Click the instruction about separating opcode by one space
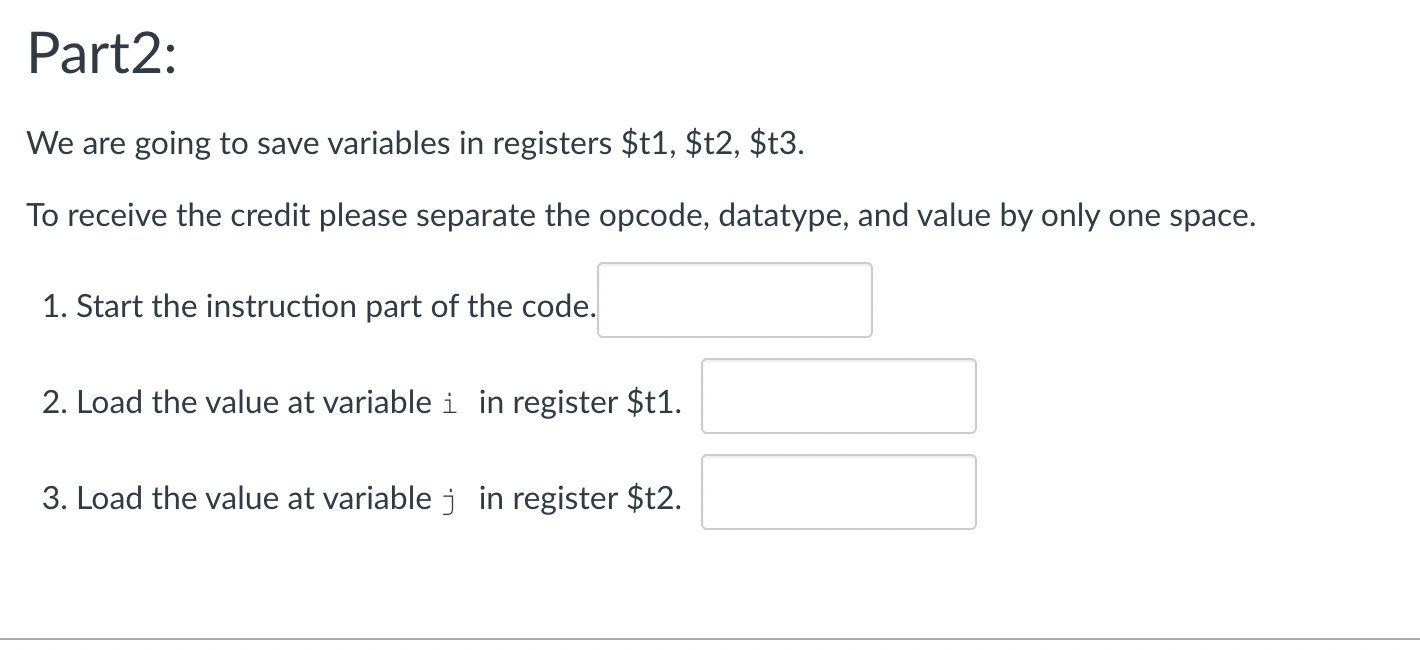The image size is (1420, 650). (x=640, y=215)
